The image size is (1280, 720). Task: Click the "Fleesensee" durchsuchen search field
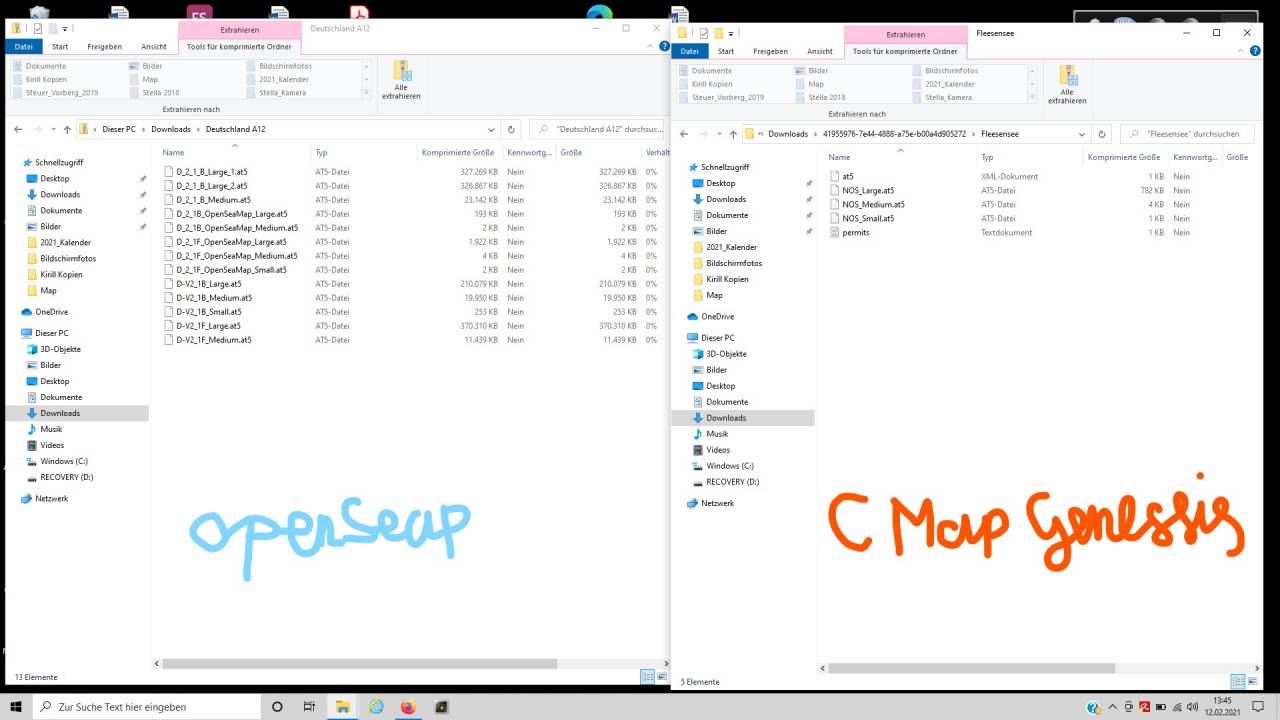1192,134
